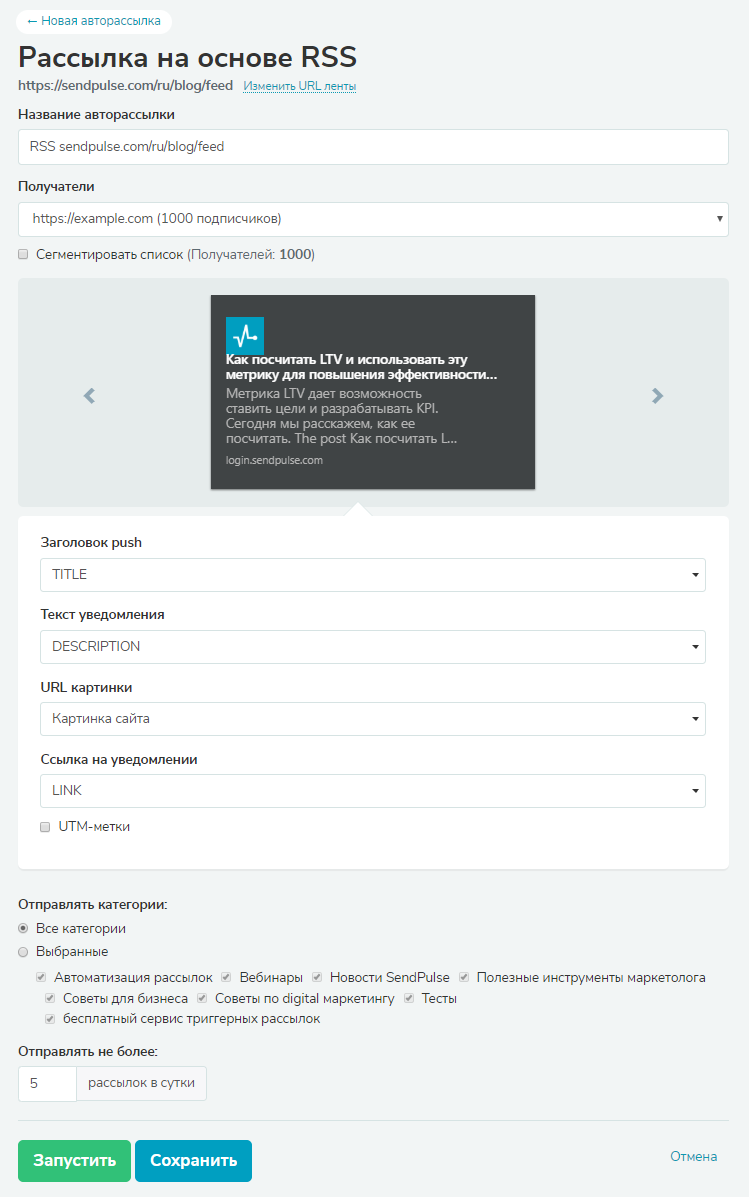Expand Текст уведомления dropdown

click(x=373, y=647)
